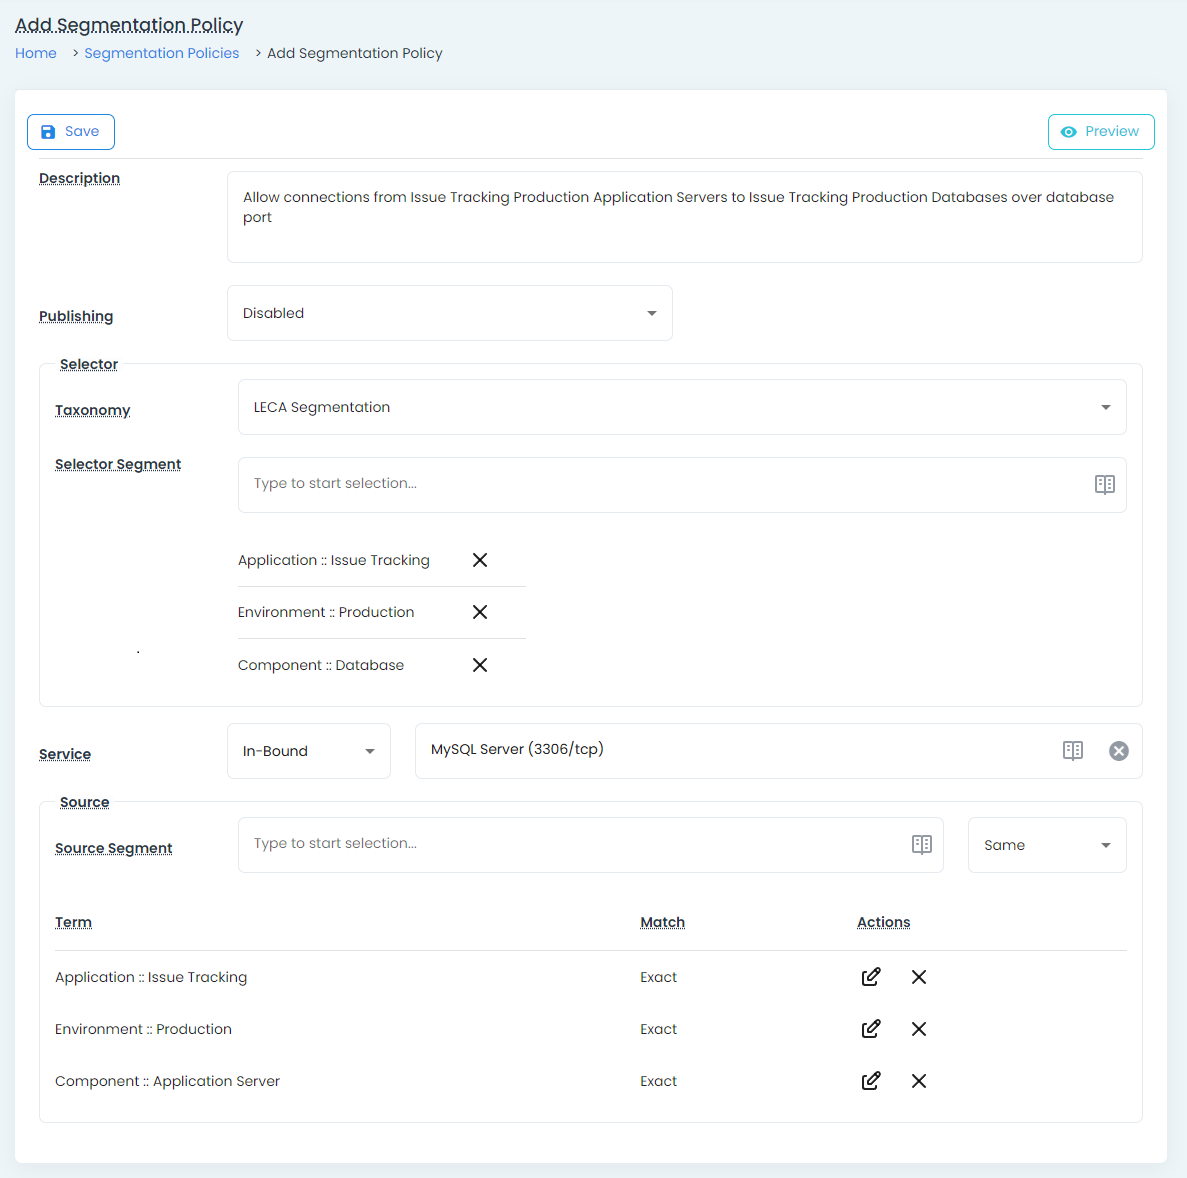Delete the Application :: Issue Tracking source term
Screen dimensions: 1187x1178
pyautogui.click(x=919, y=977)
